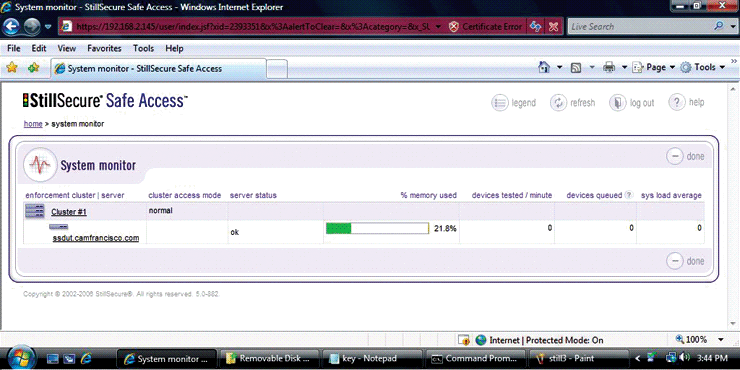
Task: Open the Certificate Error warning
Action: [485, 27]
